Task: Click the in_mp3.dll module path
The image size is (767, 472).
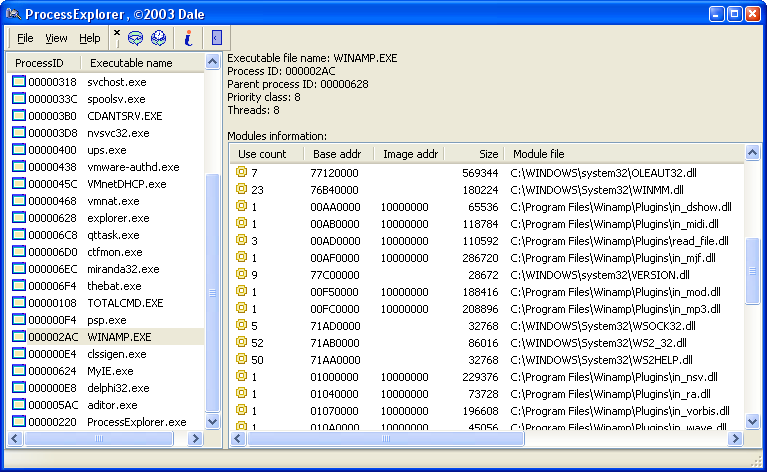Action: 615,309
